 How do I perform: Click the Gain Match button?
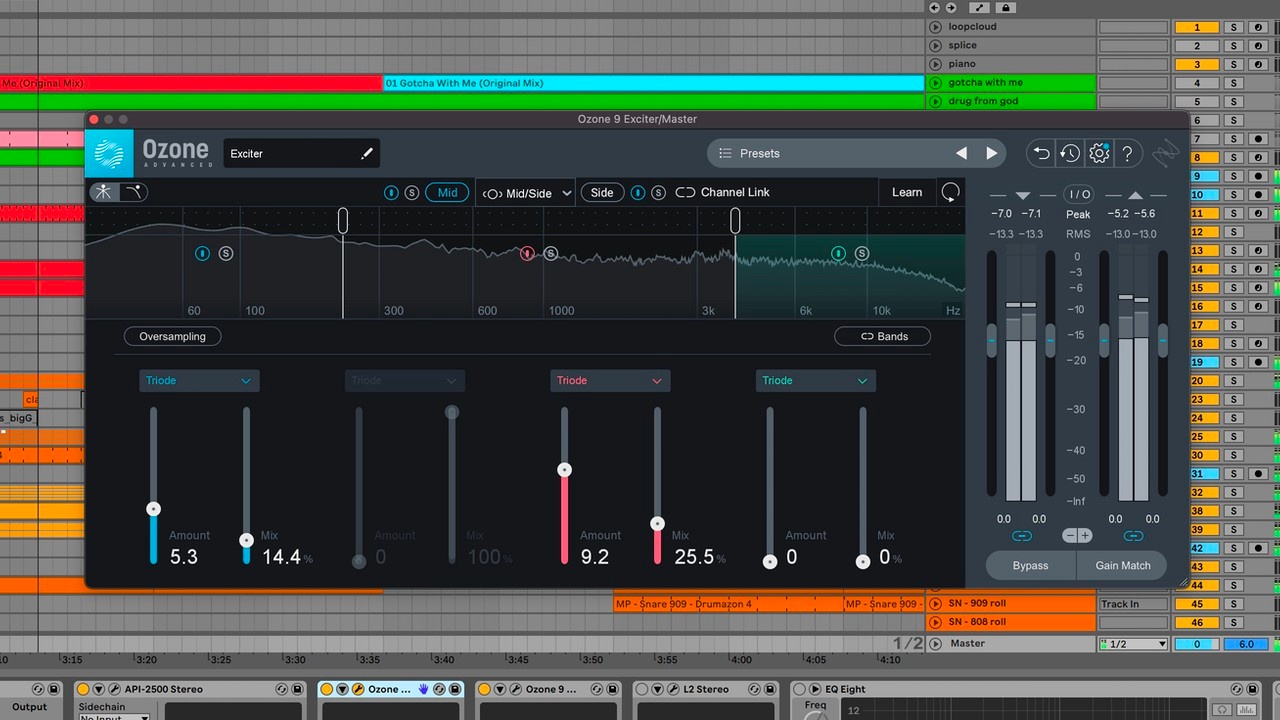coord(1122,565)
